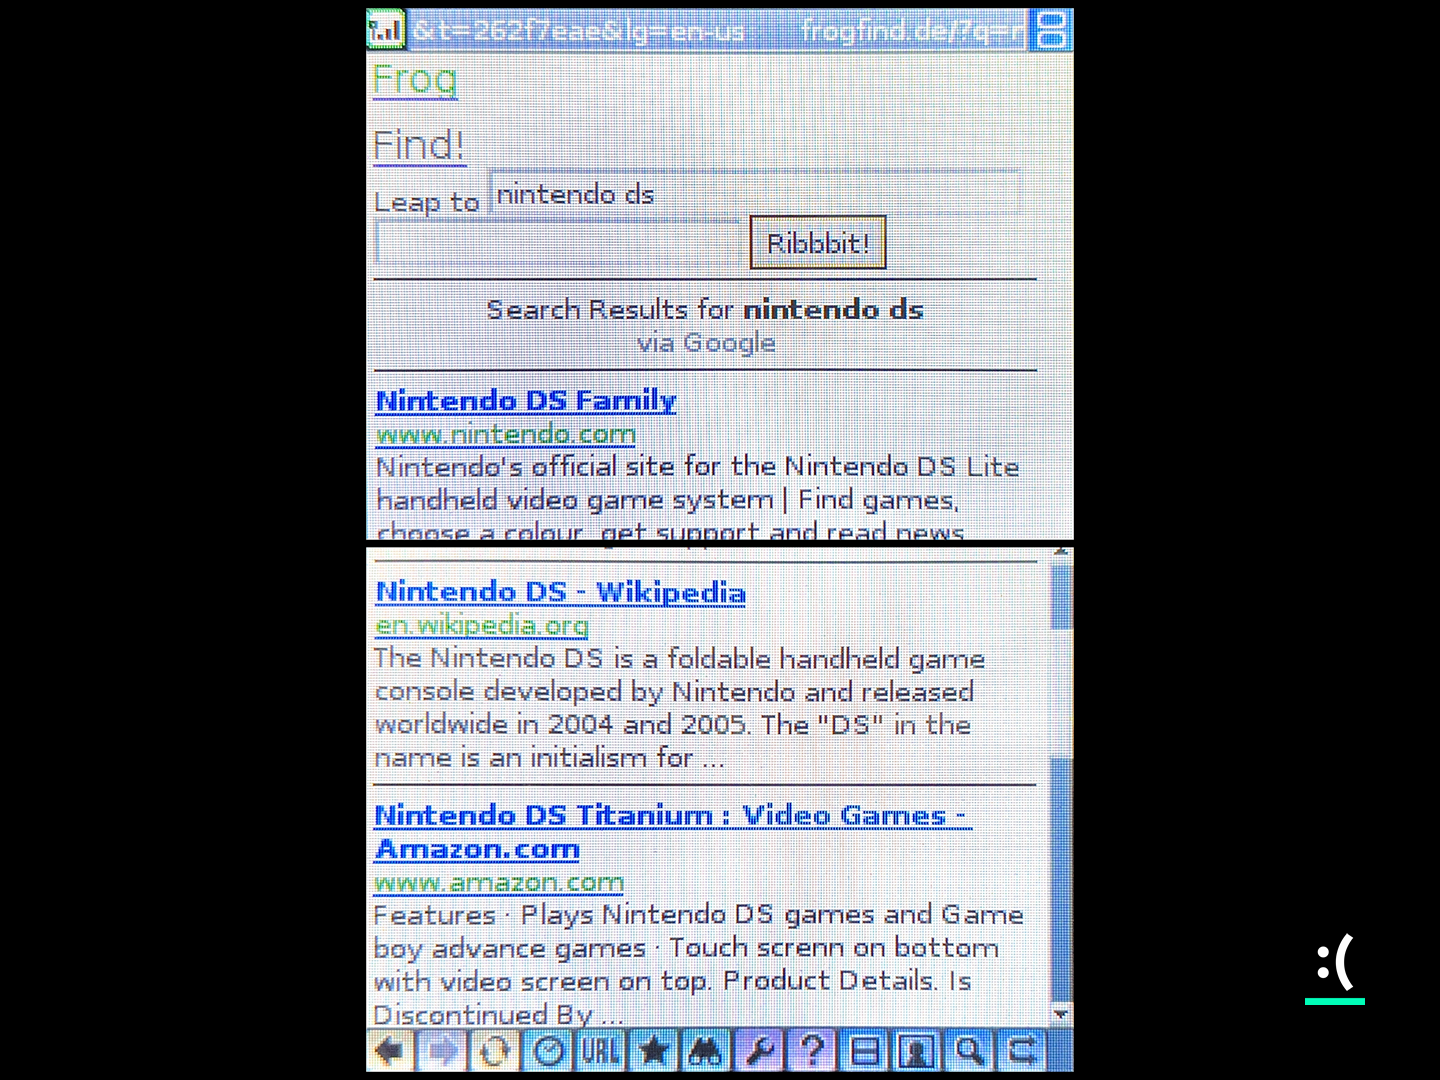Click the text 'Nintendo's official site for the Nintendo DS Lite'
This screenshot has height=1080, width=1440.
pyautogui.click(x=698, y=467)
